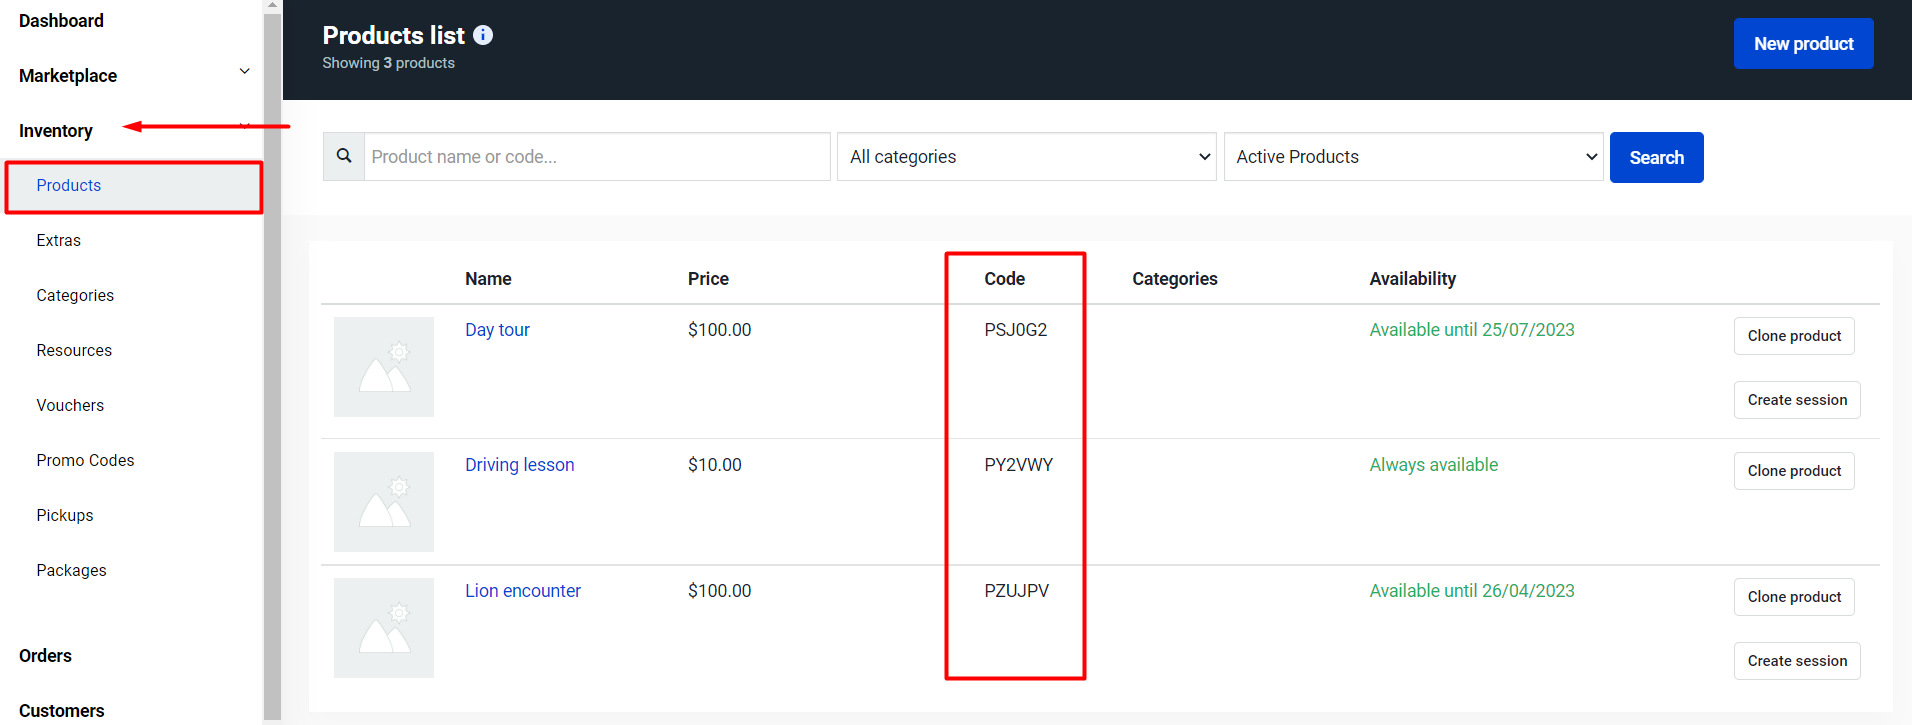The image size is (1912, 725).
Task: Open the Day tour placeholder image
Action: [384, 367]
